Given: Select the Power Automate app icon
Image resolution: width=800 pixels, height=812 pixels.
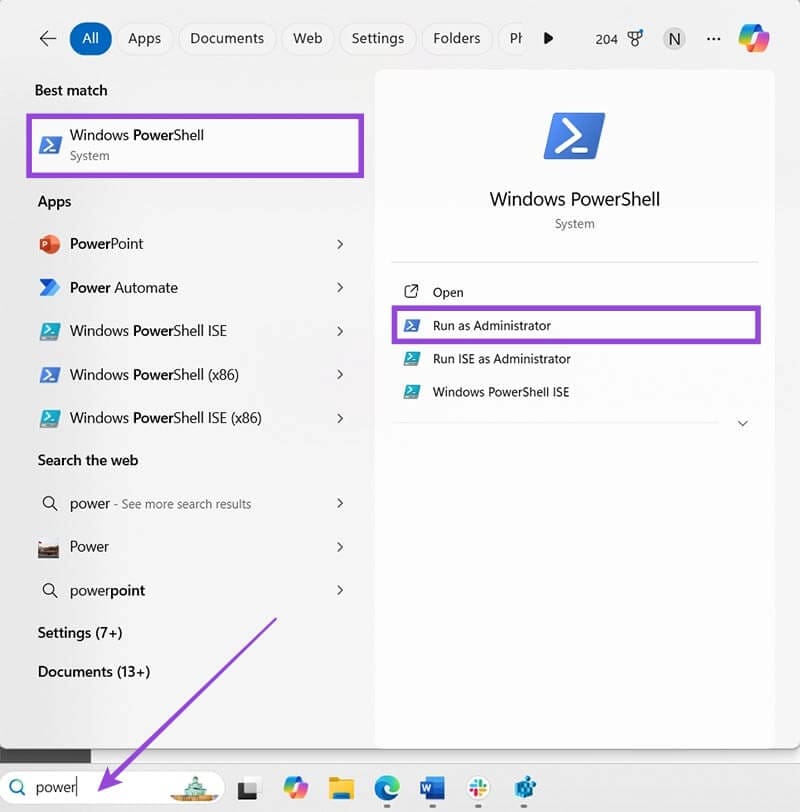Looking at the screenshot, I should click(50, 288).
